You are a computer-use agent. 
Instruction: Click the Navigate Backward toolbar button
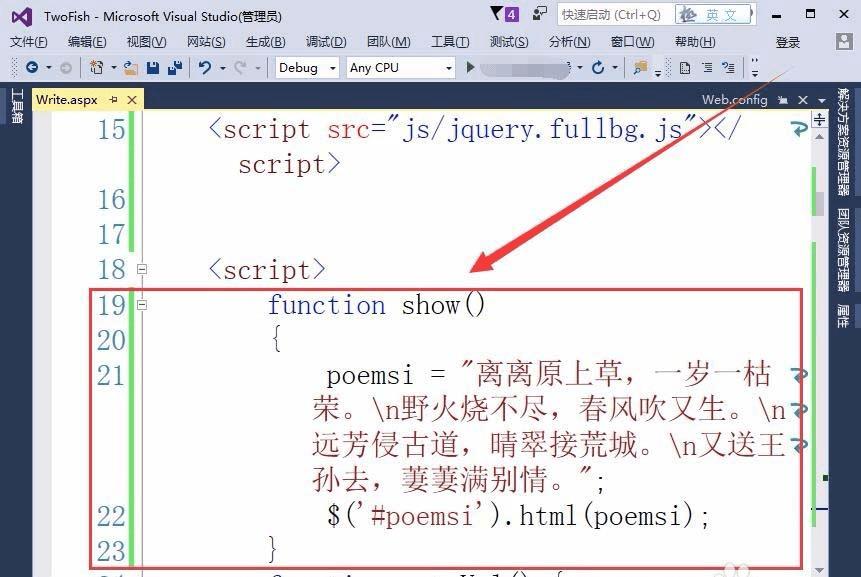click(32, 68)
